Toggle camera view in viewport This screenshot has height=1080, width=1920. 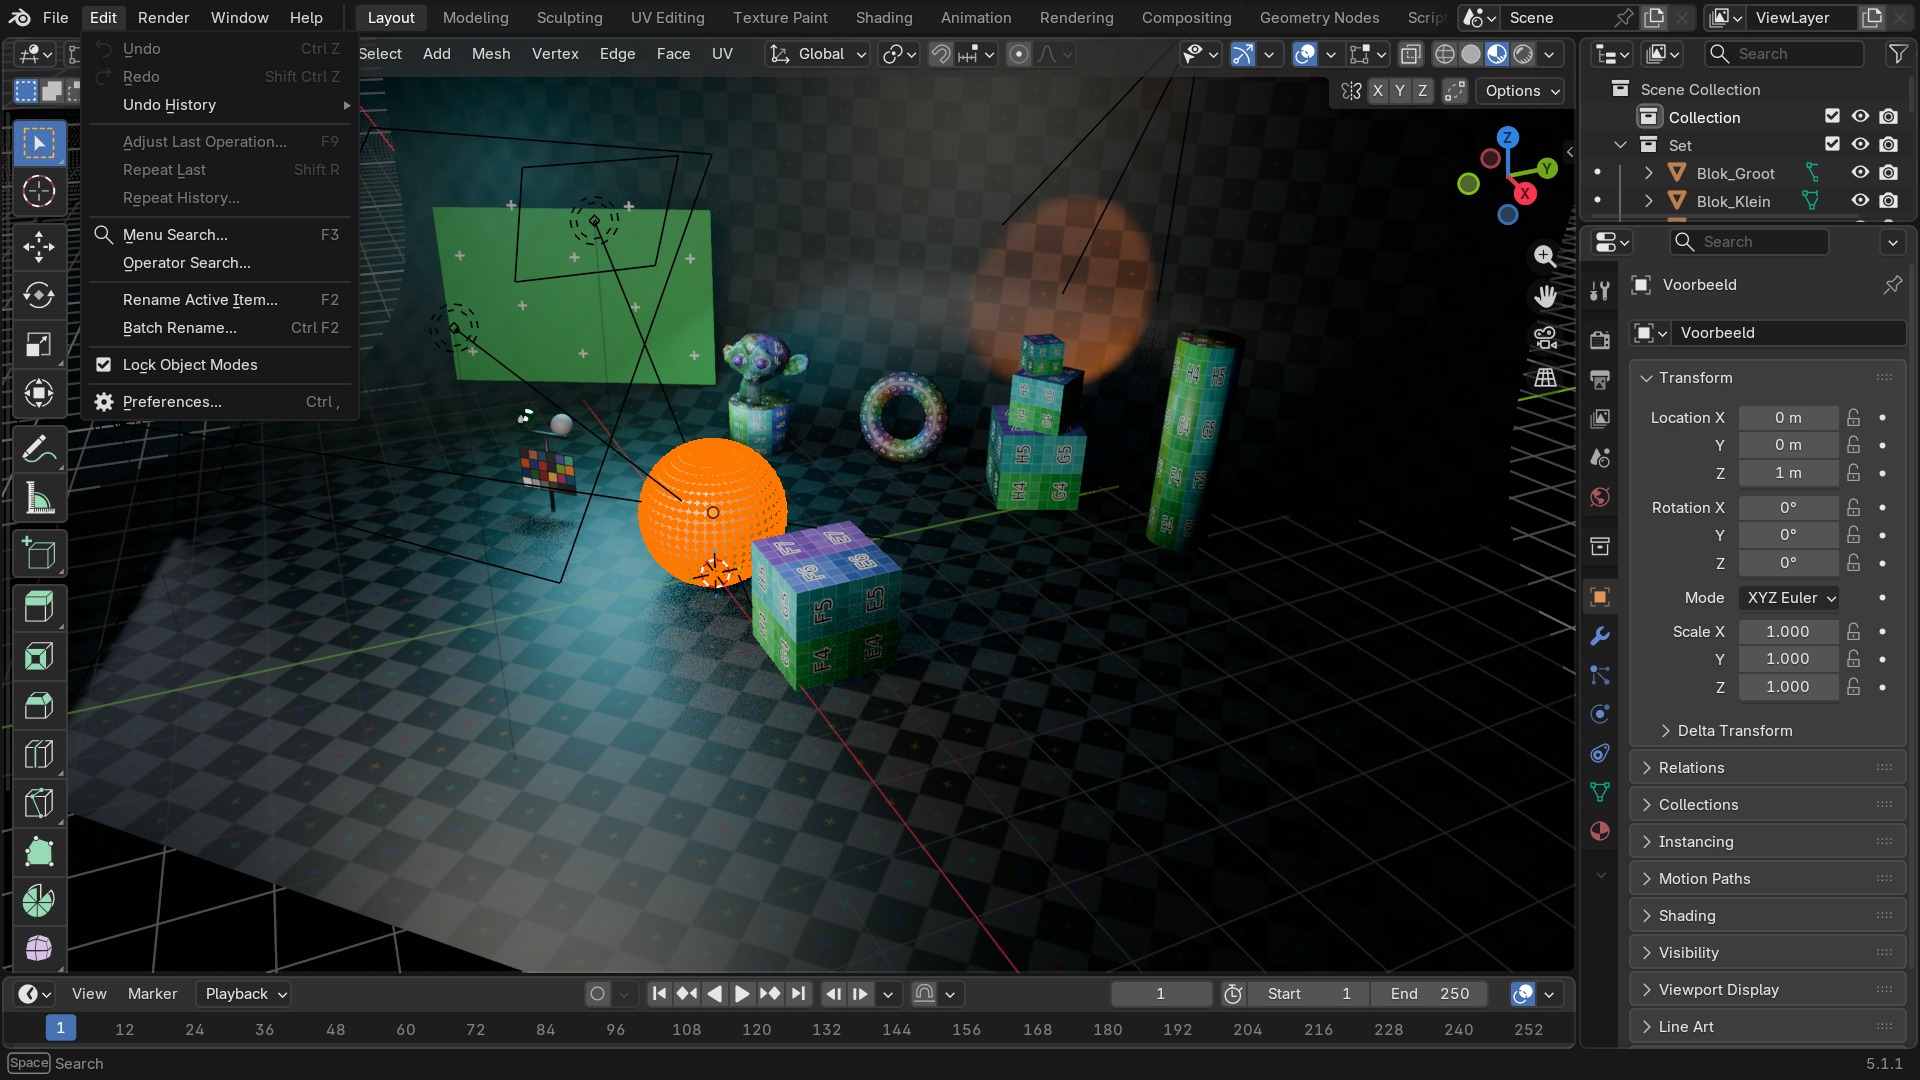[x=1545, y=338]
